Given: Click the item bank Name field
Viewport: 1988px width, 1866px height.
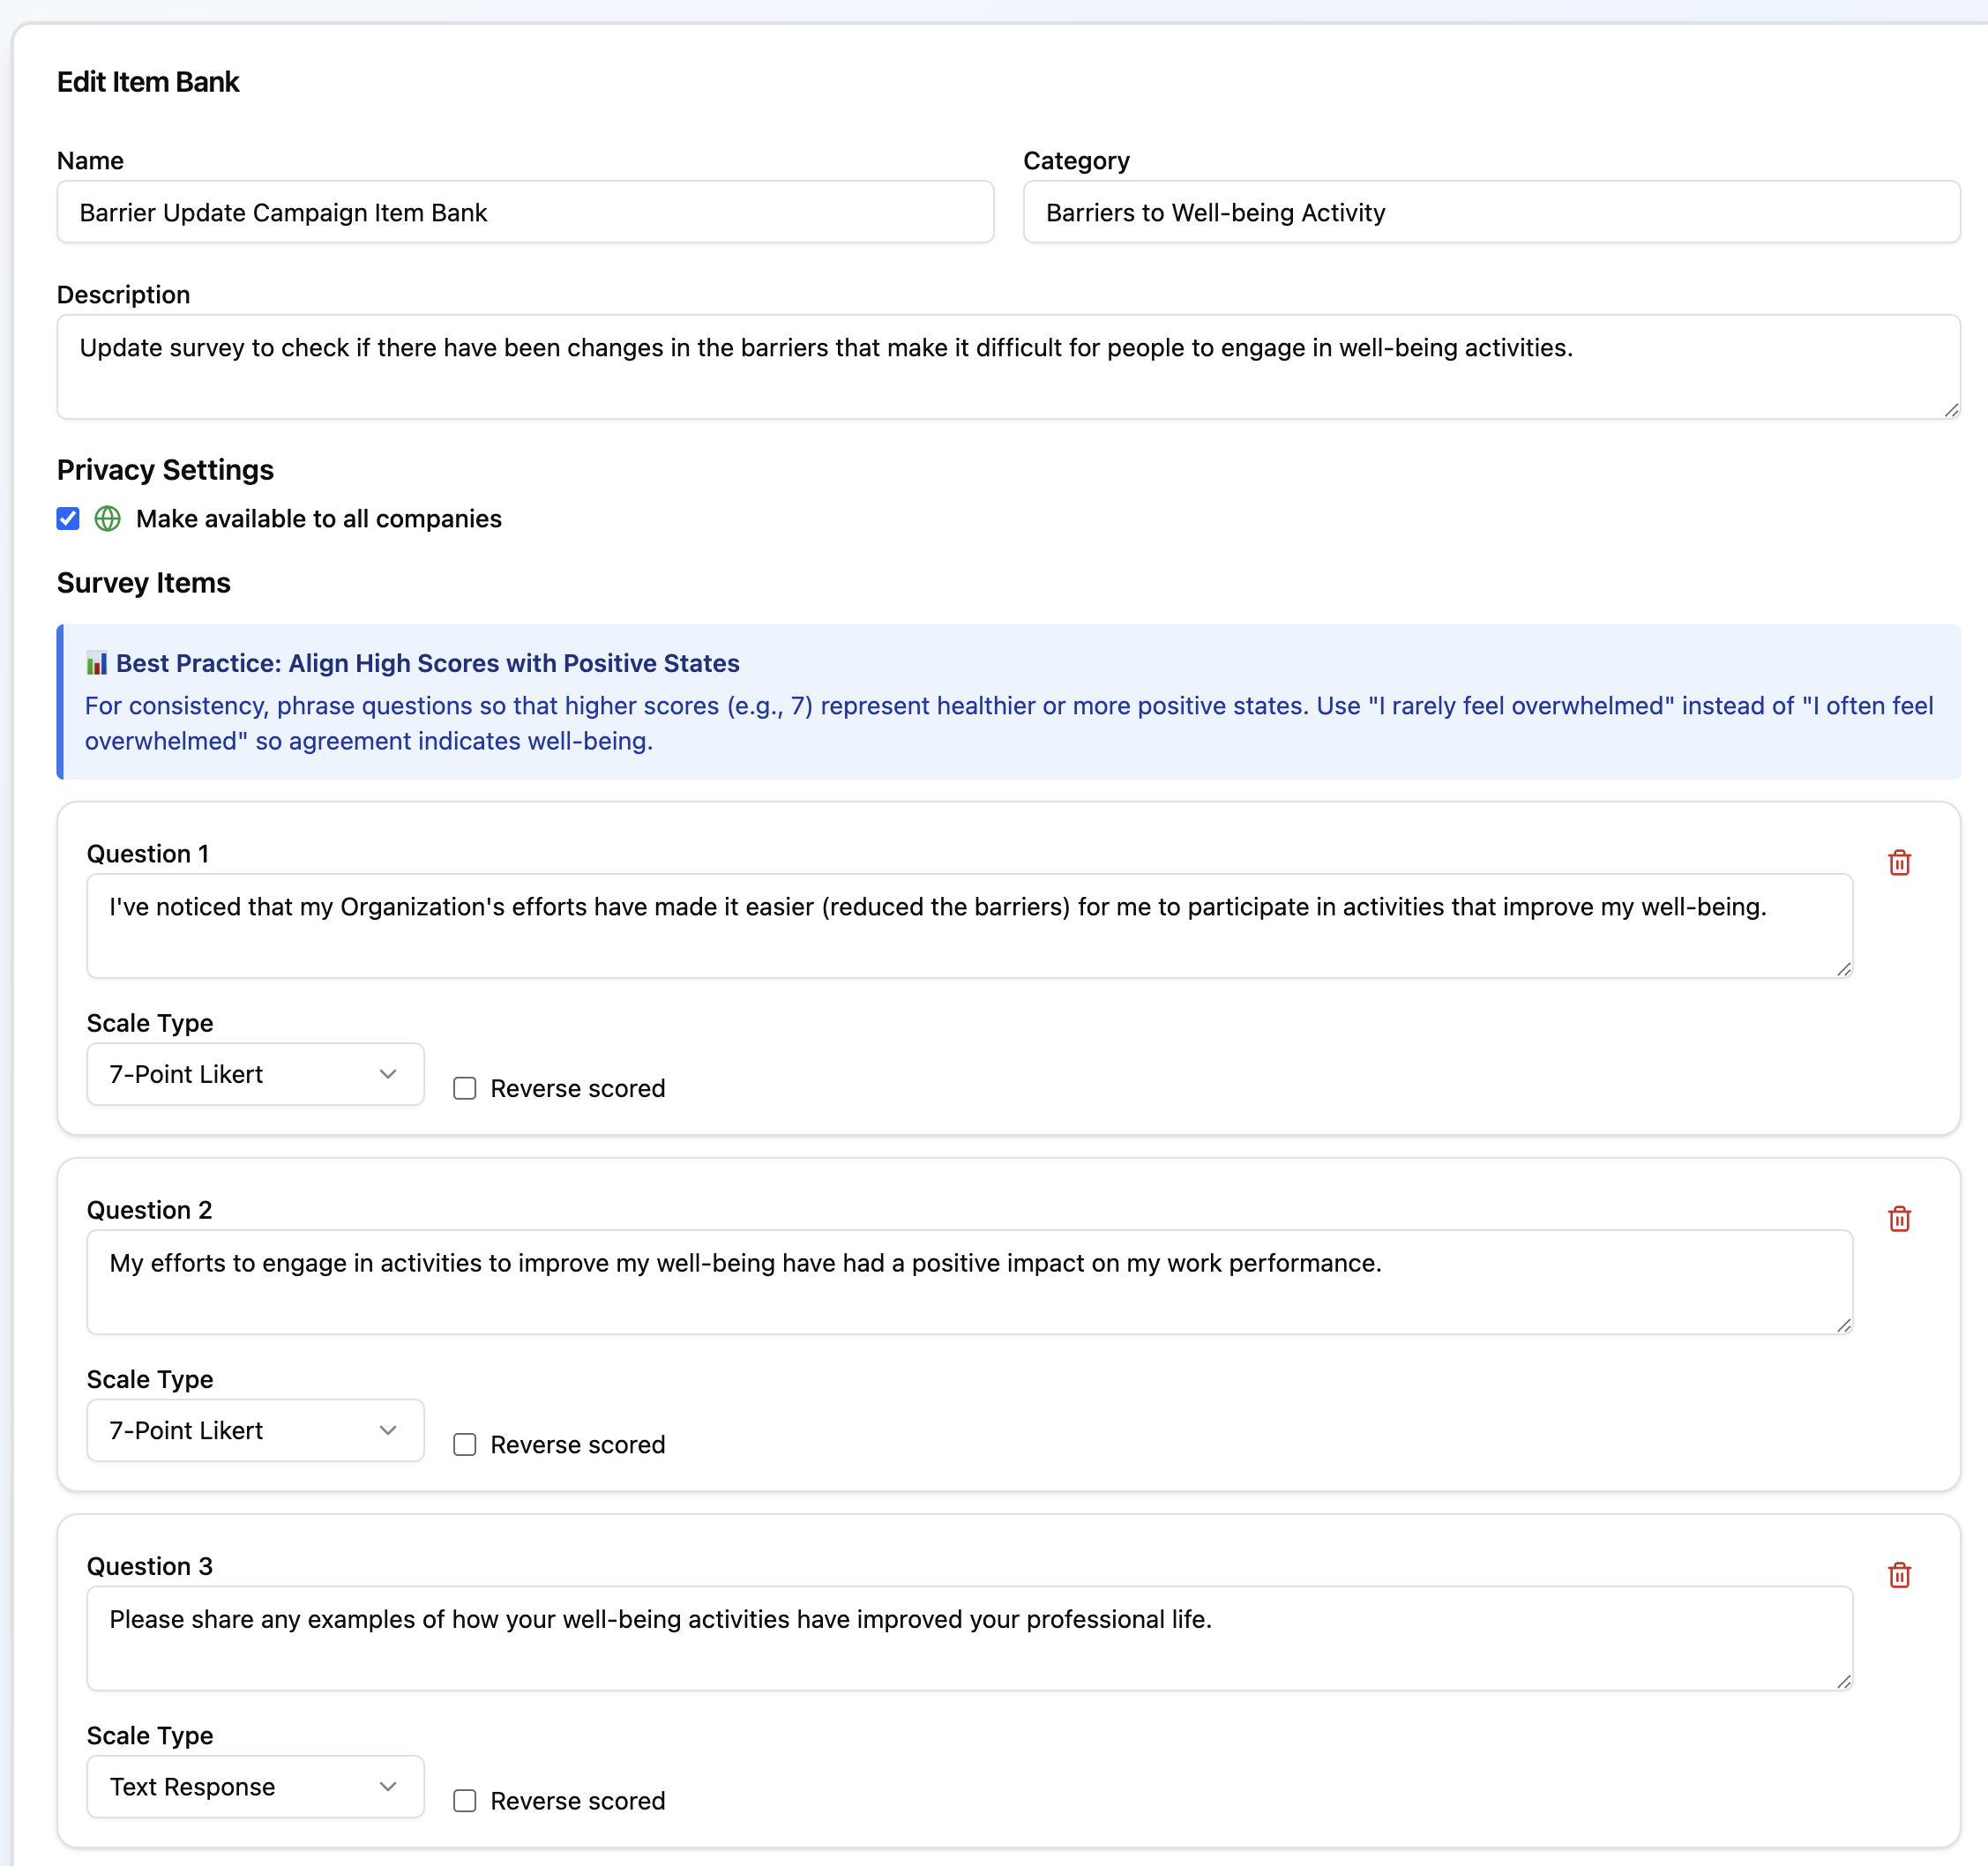Looking at the screenshot, I should click(x=524, y=212).
